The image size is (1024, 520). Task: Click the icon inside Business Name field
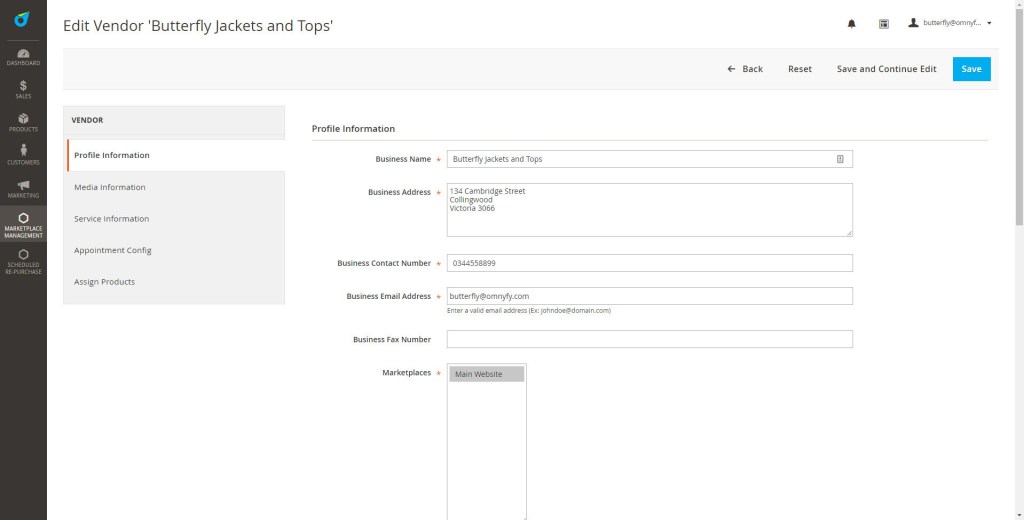pyautogui.click(x=840, y=159)
